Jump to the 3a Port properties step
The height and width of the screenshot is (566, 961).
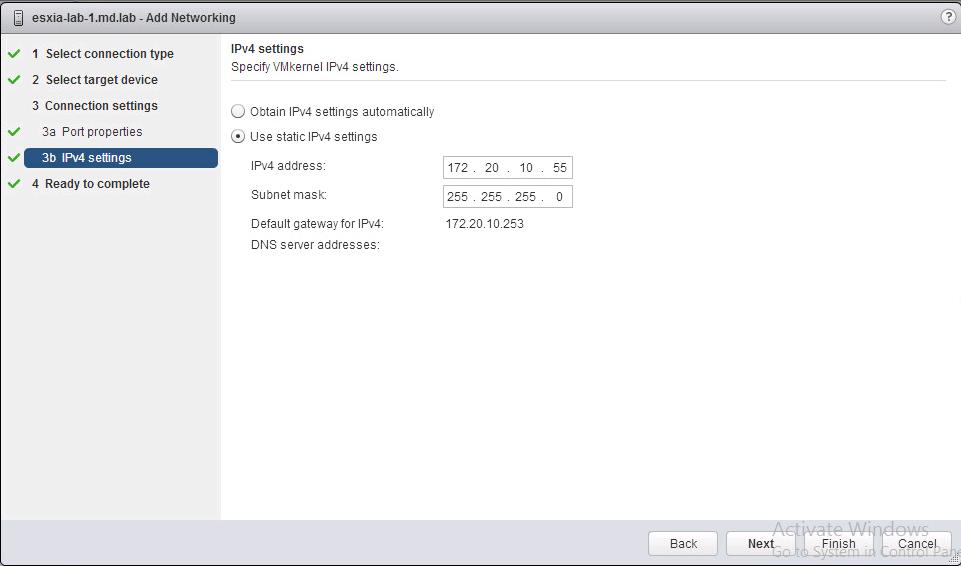pos(101,132)
